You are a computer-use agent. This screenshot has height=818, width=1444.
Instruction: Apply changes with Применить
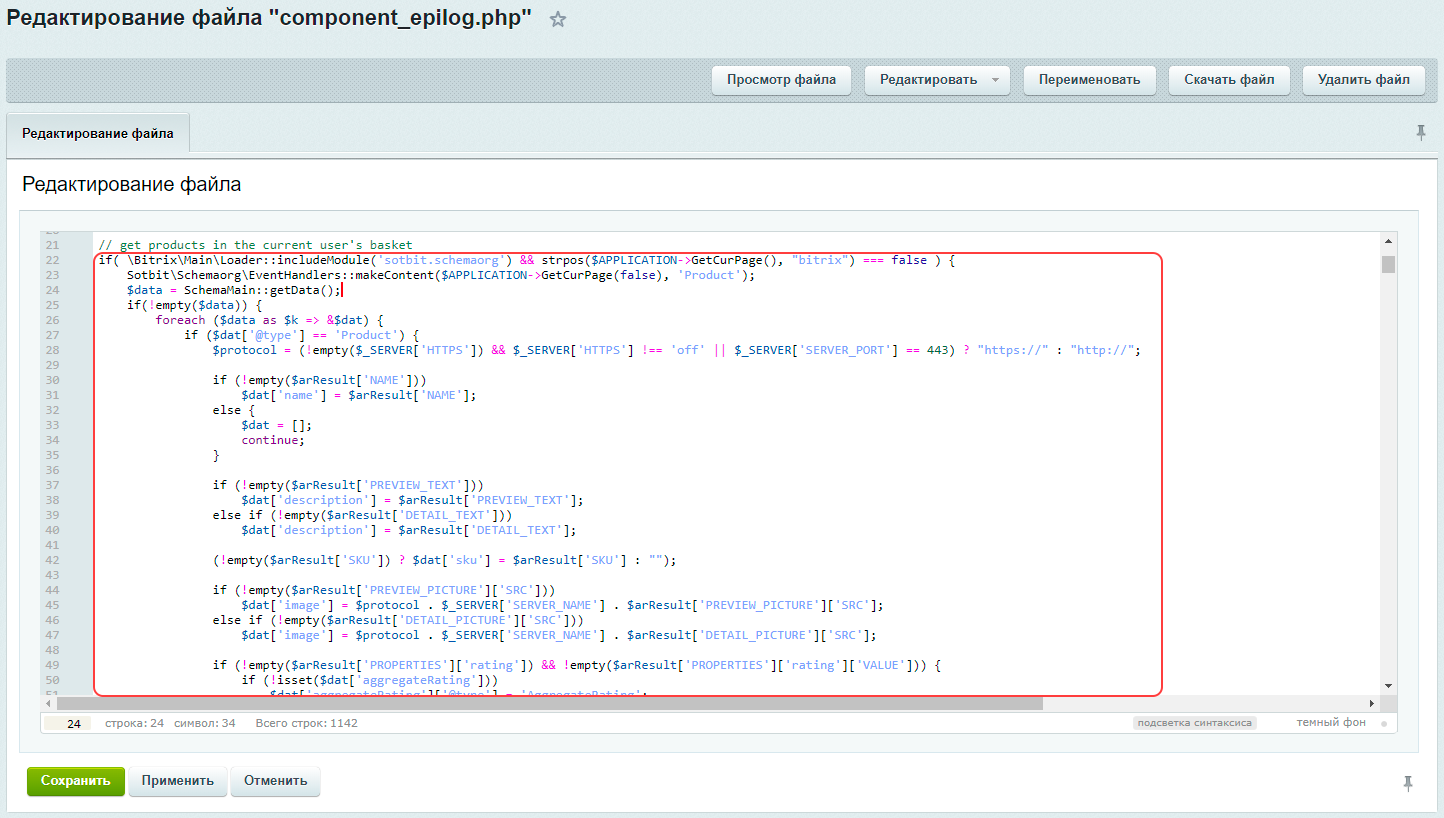(177, 781)
